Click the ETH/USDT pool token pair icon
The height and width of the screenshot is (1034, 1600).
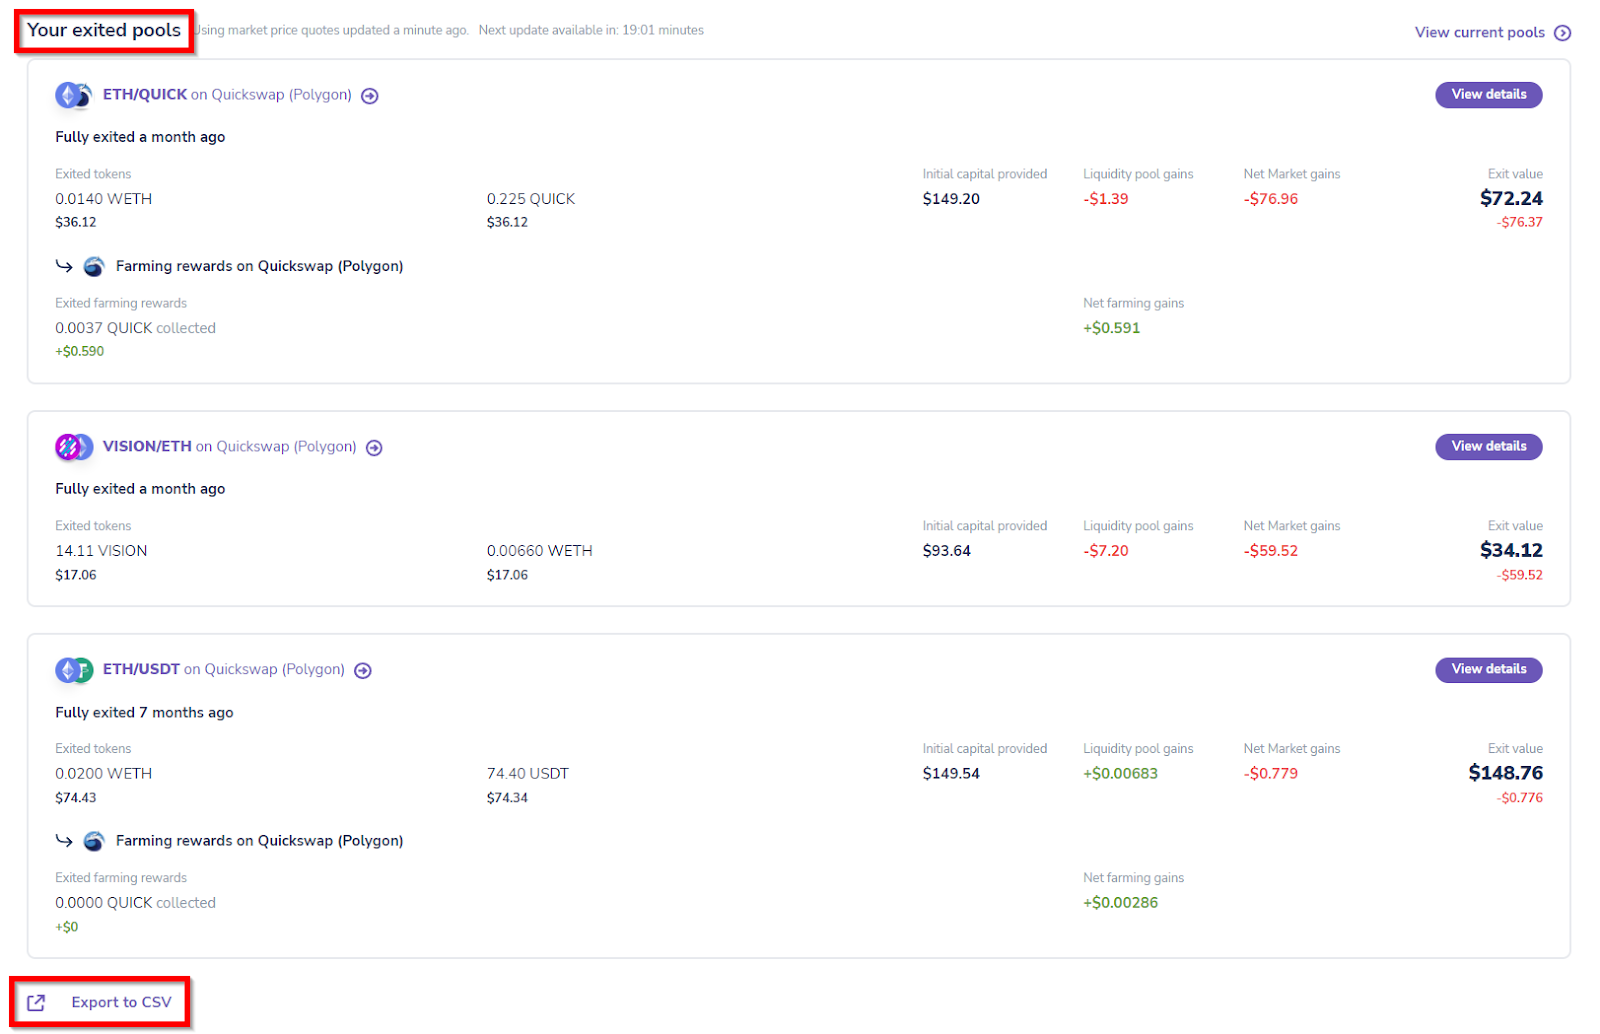[73, 670]
